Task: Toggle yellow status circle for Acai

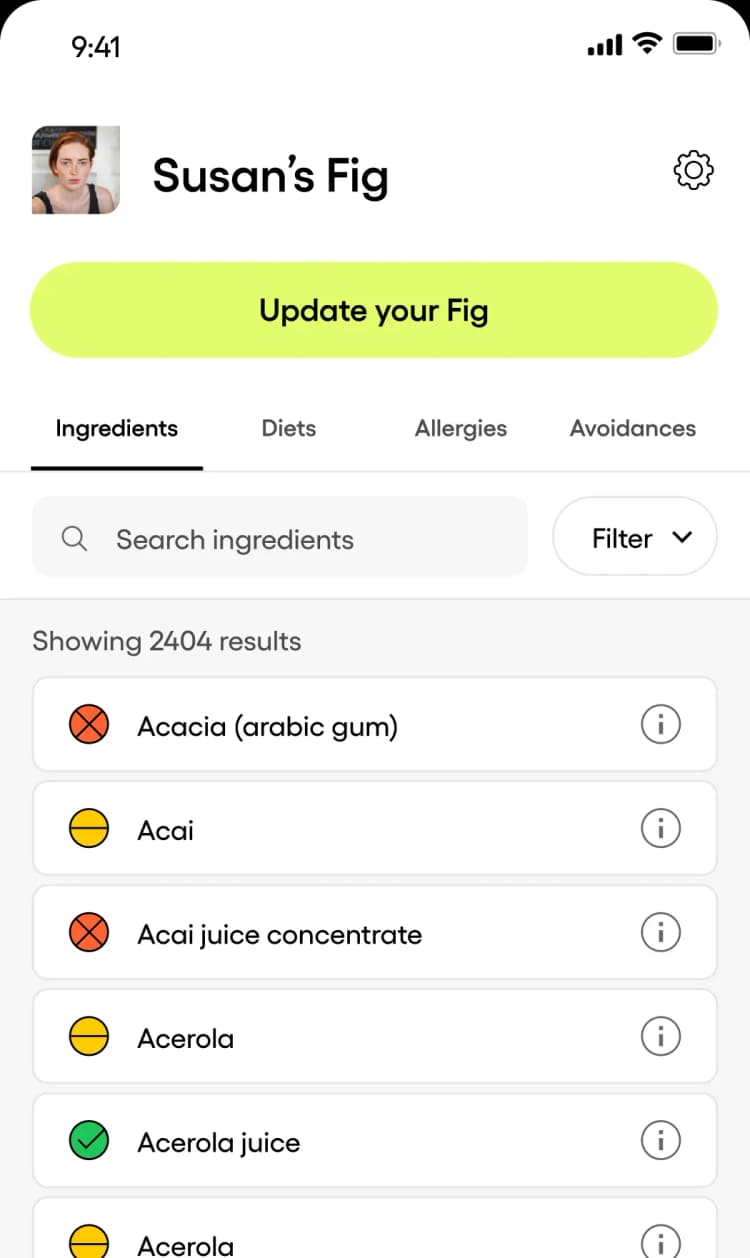Action: 89,829
